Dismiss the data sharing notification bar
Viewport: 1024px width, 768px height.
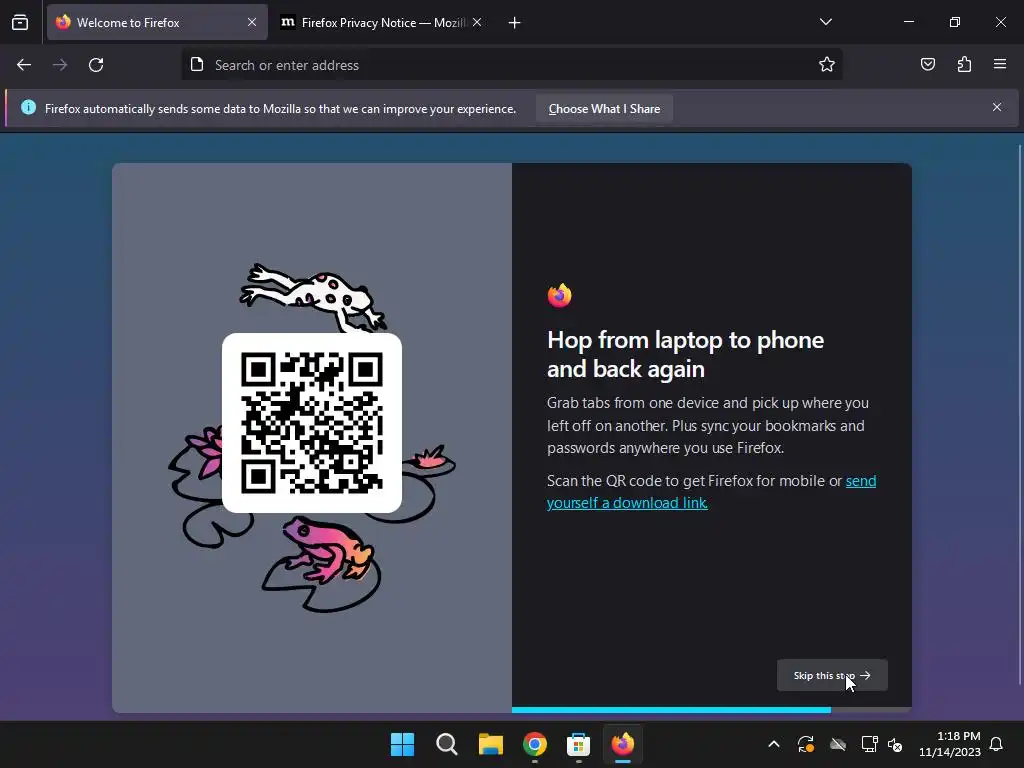(997, 107)
